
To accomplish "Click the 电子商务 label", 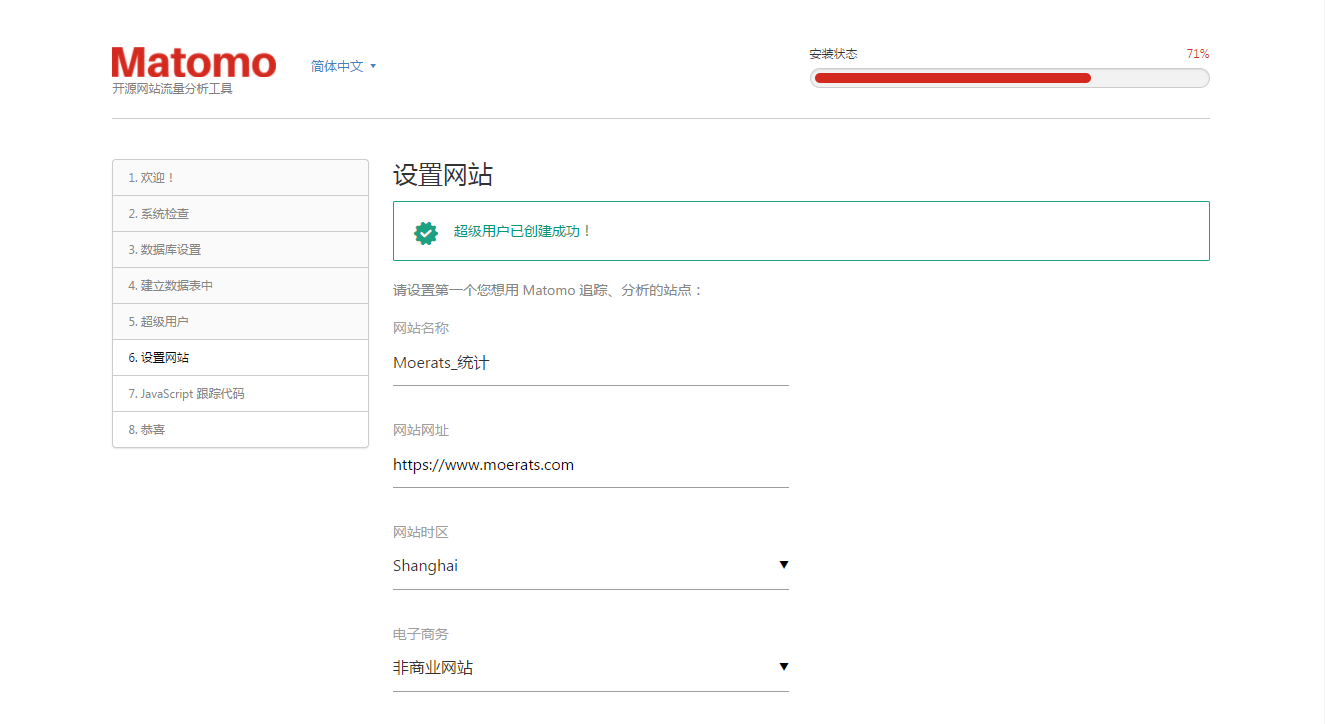I will pyautogui.click(x=421, y=634).
